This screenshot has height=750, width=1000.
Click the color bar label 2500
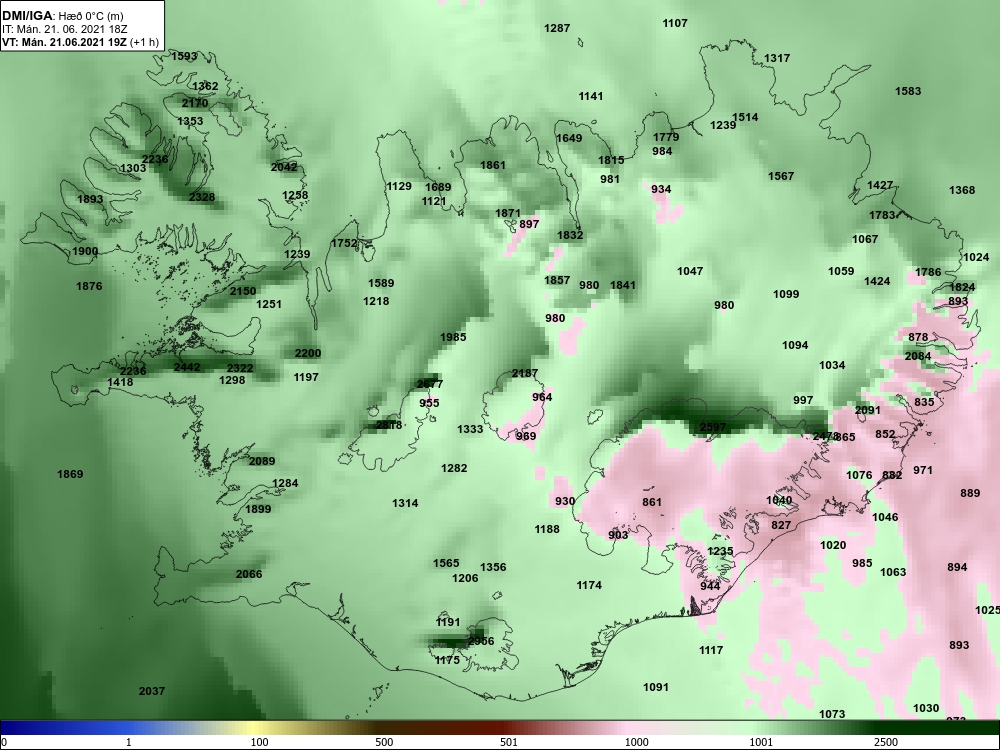886,742
